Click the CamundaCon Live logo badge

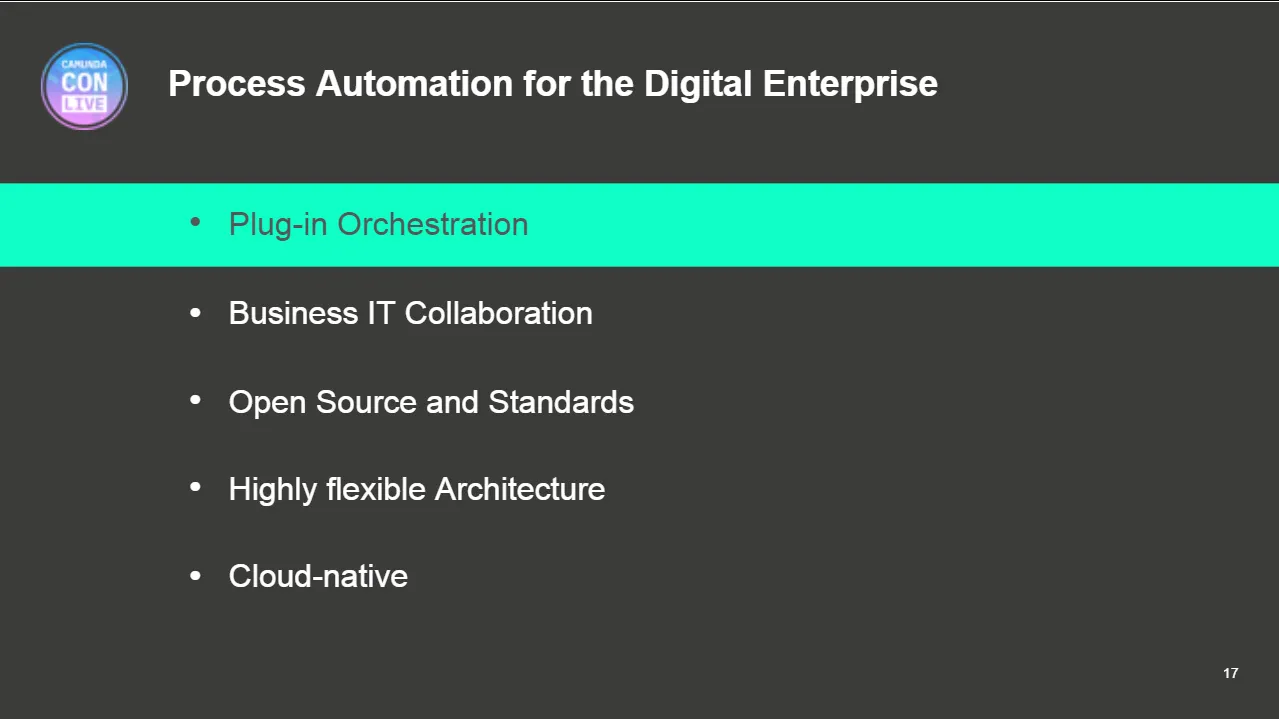tap(84, 86)
